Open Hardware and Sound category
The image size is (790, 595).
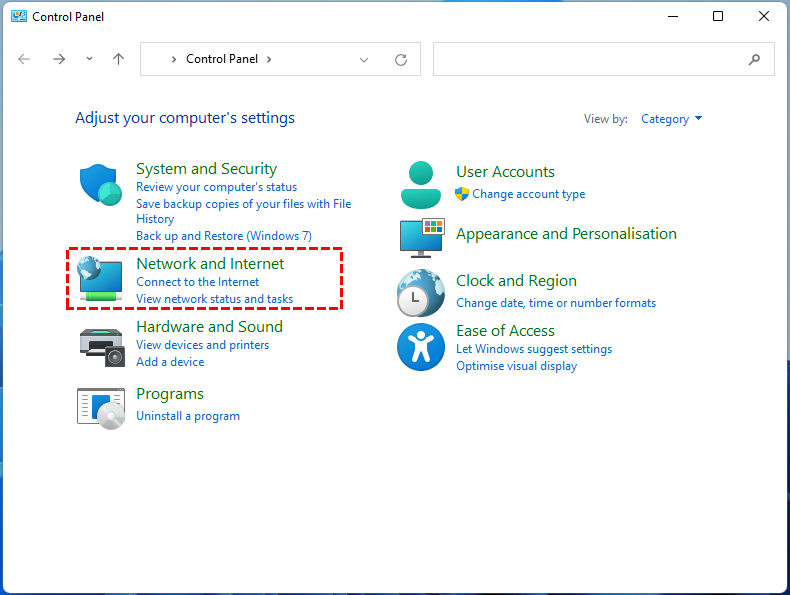tap(210, 326)
